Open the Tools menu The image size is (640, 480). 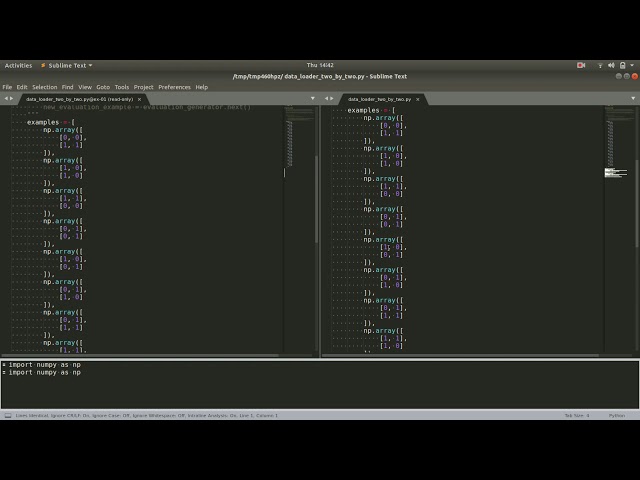(x=122, y=87)
